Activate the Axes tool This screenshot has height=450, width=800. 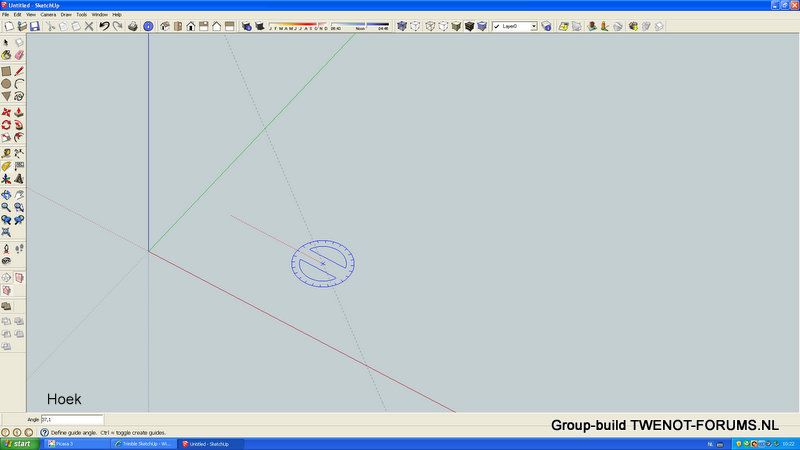tap(6, 179)
